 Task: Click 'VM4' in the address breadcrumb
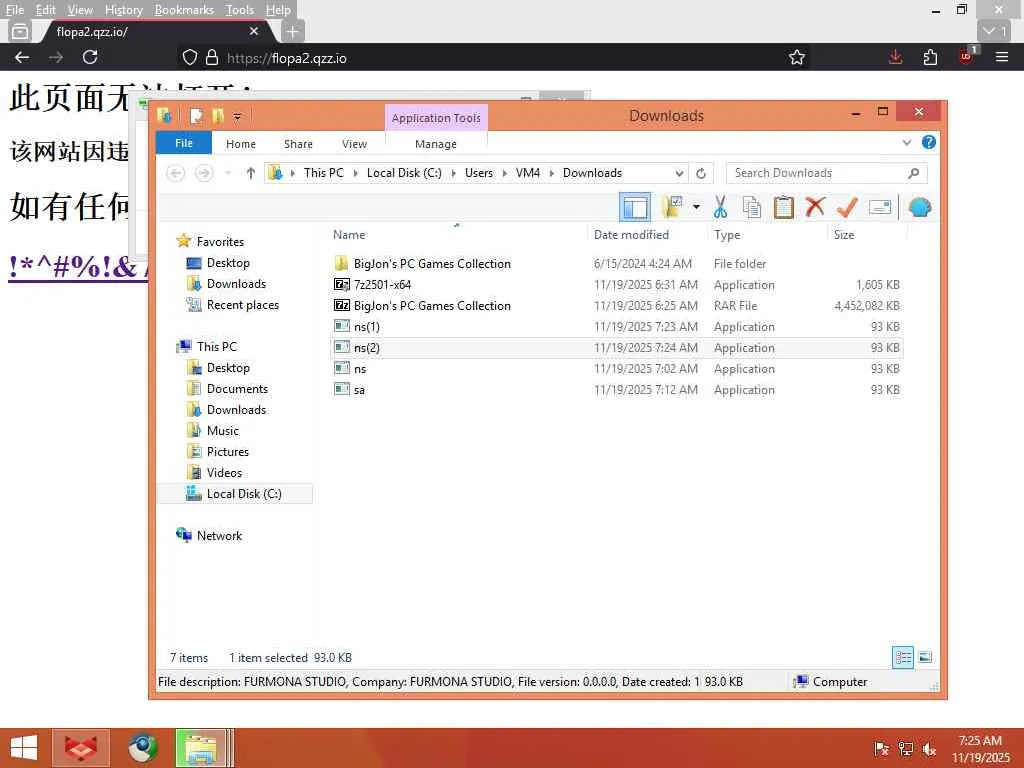point(528,173)
